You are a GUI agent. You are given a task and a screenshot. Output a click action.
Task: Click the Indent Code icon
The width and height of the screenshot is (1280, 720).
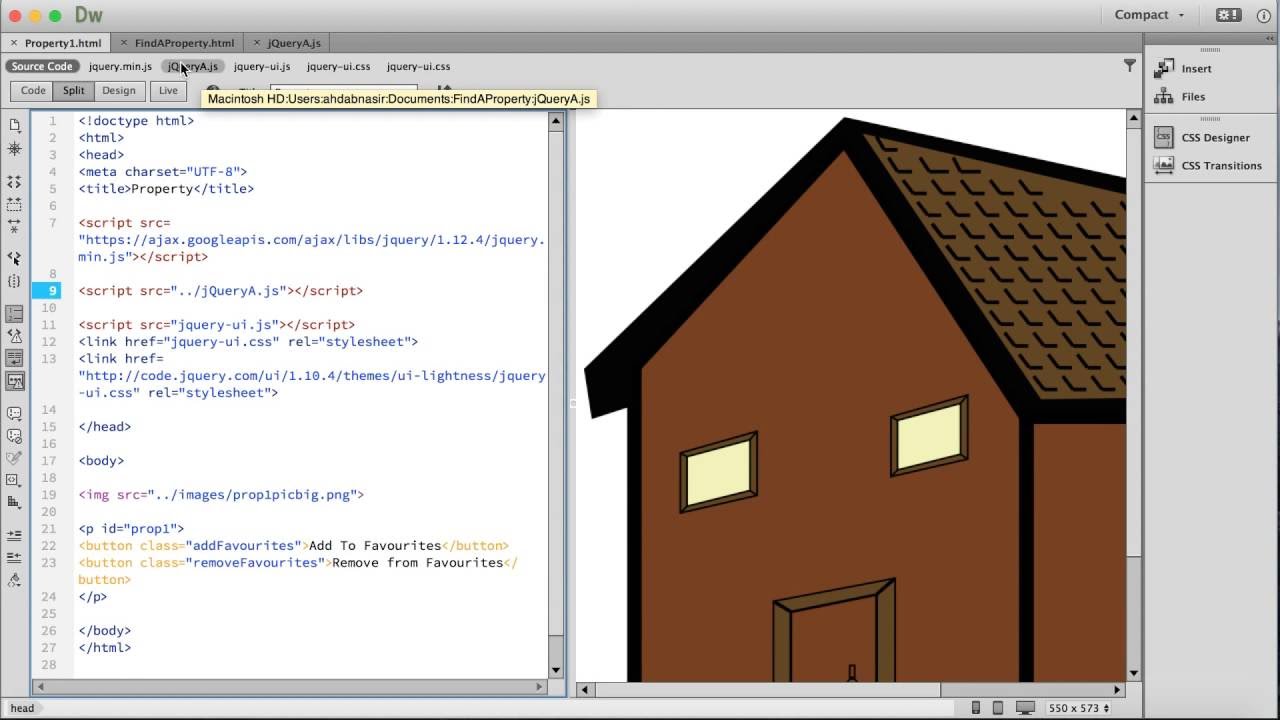tap(15, 535)
